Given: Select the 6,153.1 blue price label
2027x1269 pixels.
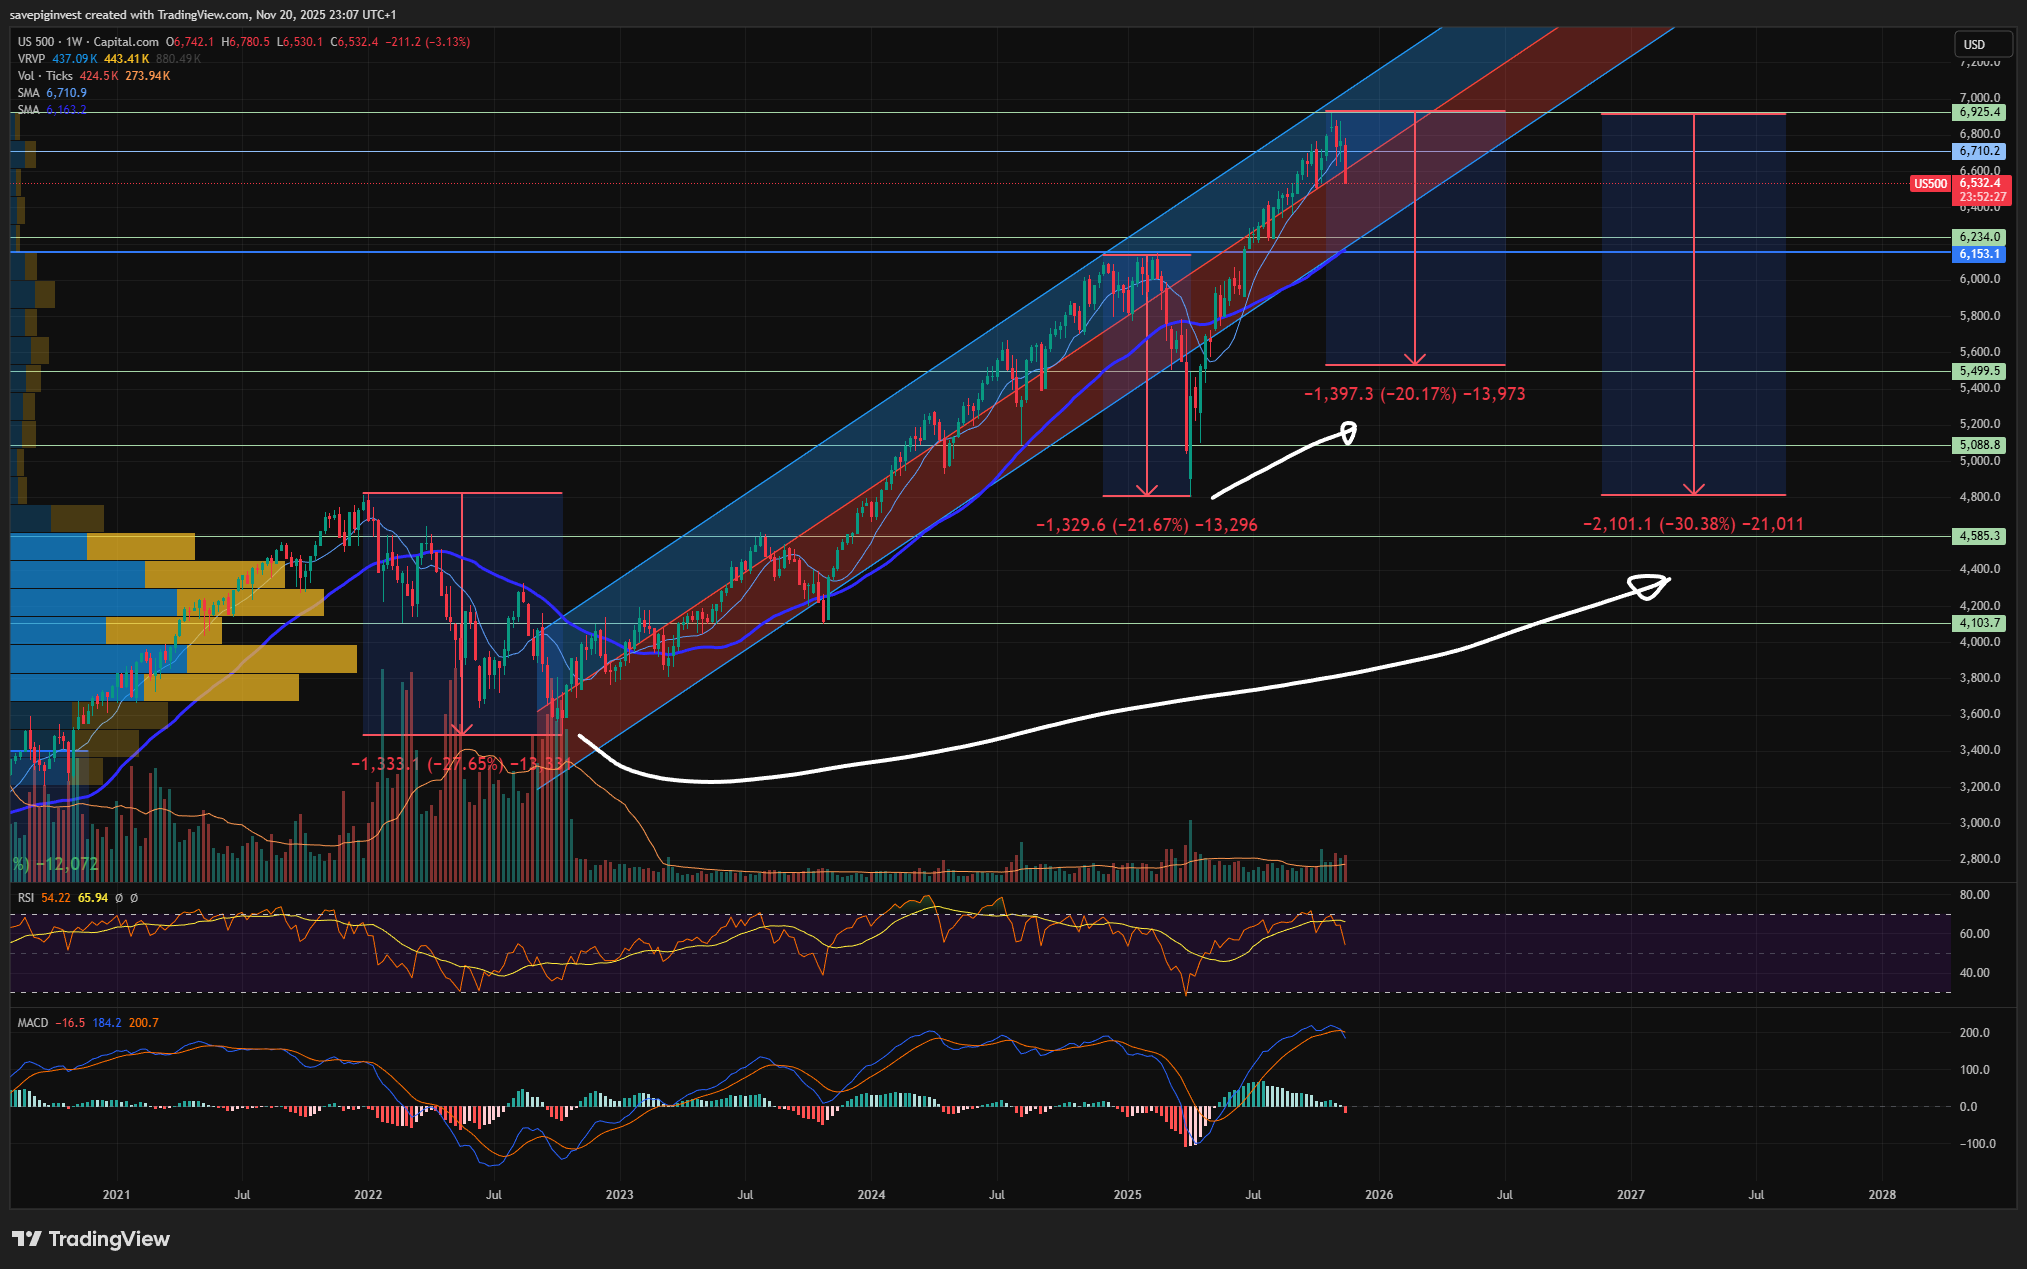Looking at the screenshot, I should pyautogui.click(x=1979, y=254).
